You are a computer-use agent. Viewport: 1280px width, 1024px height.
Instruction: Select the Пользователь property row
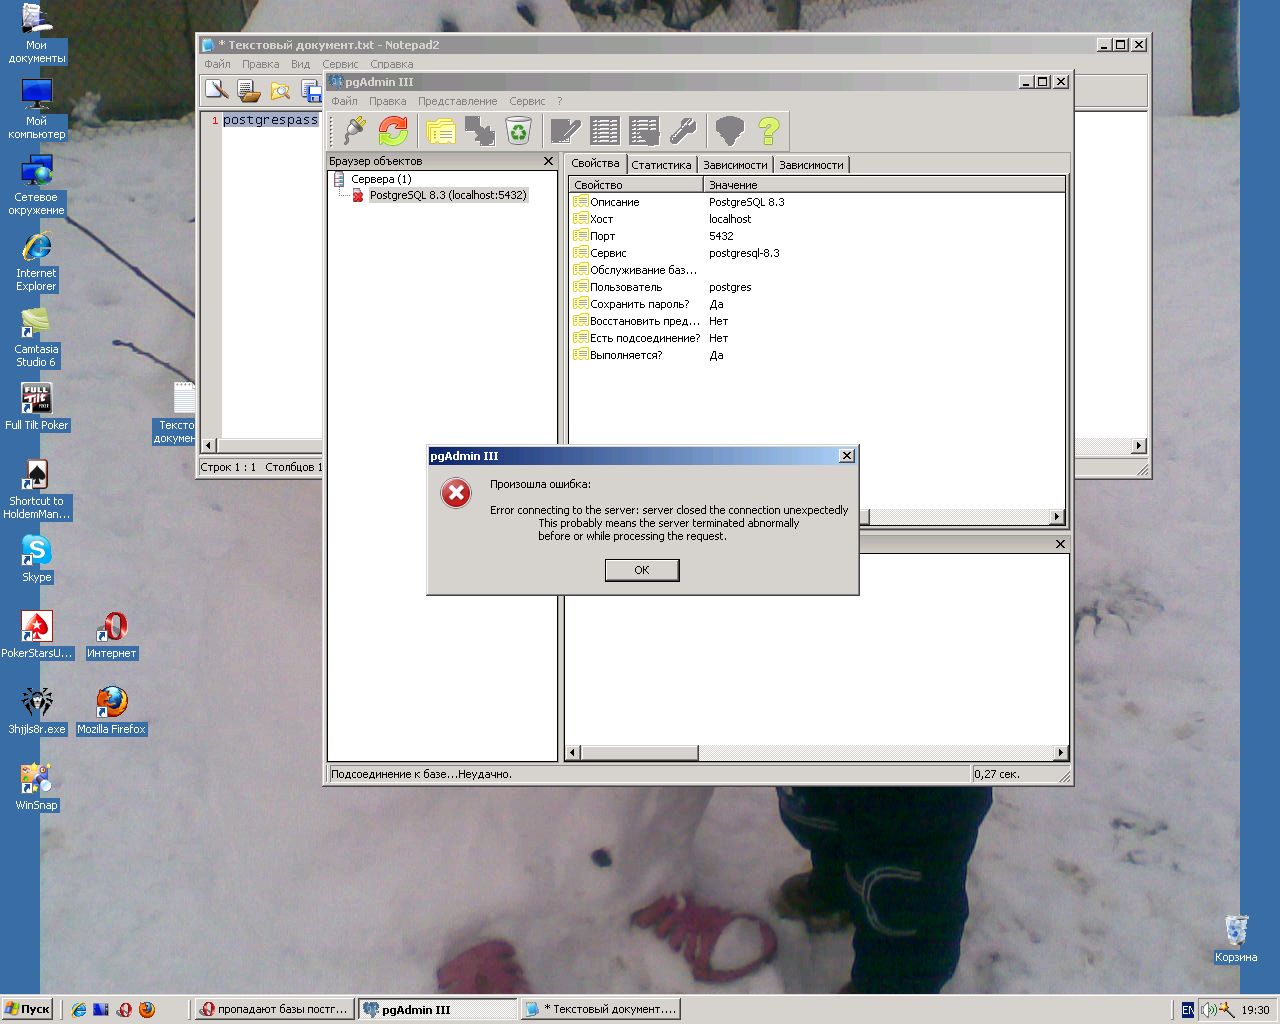pyautogui.click(x=818, y=287)
